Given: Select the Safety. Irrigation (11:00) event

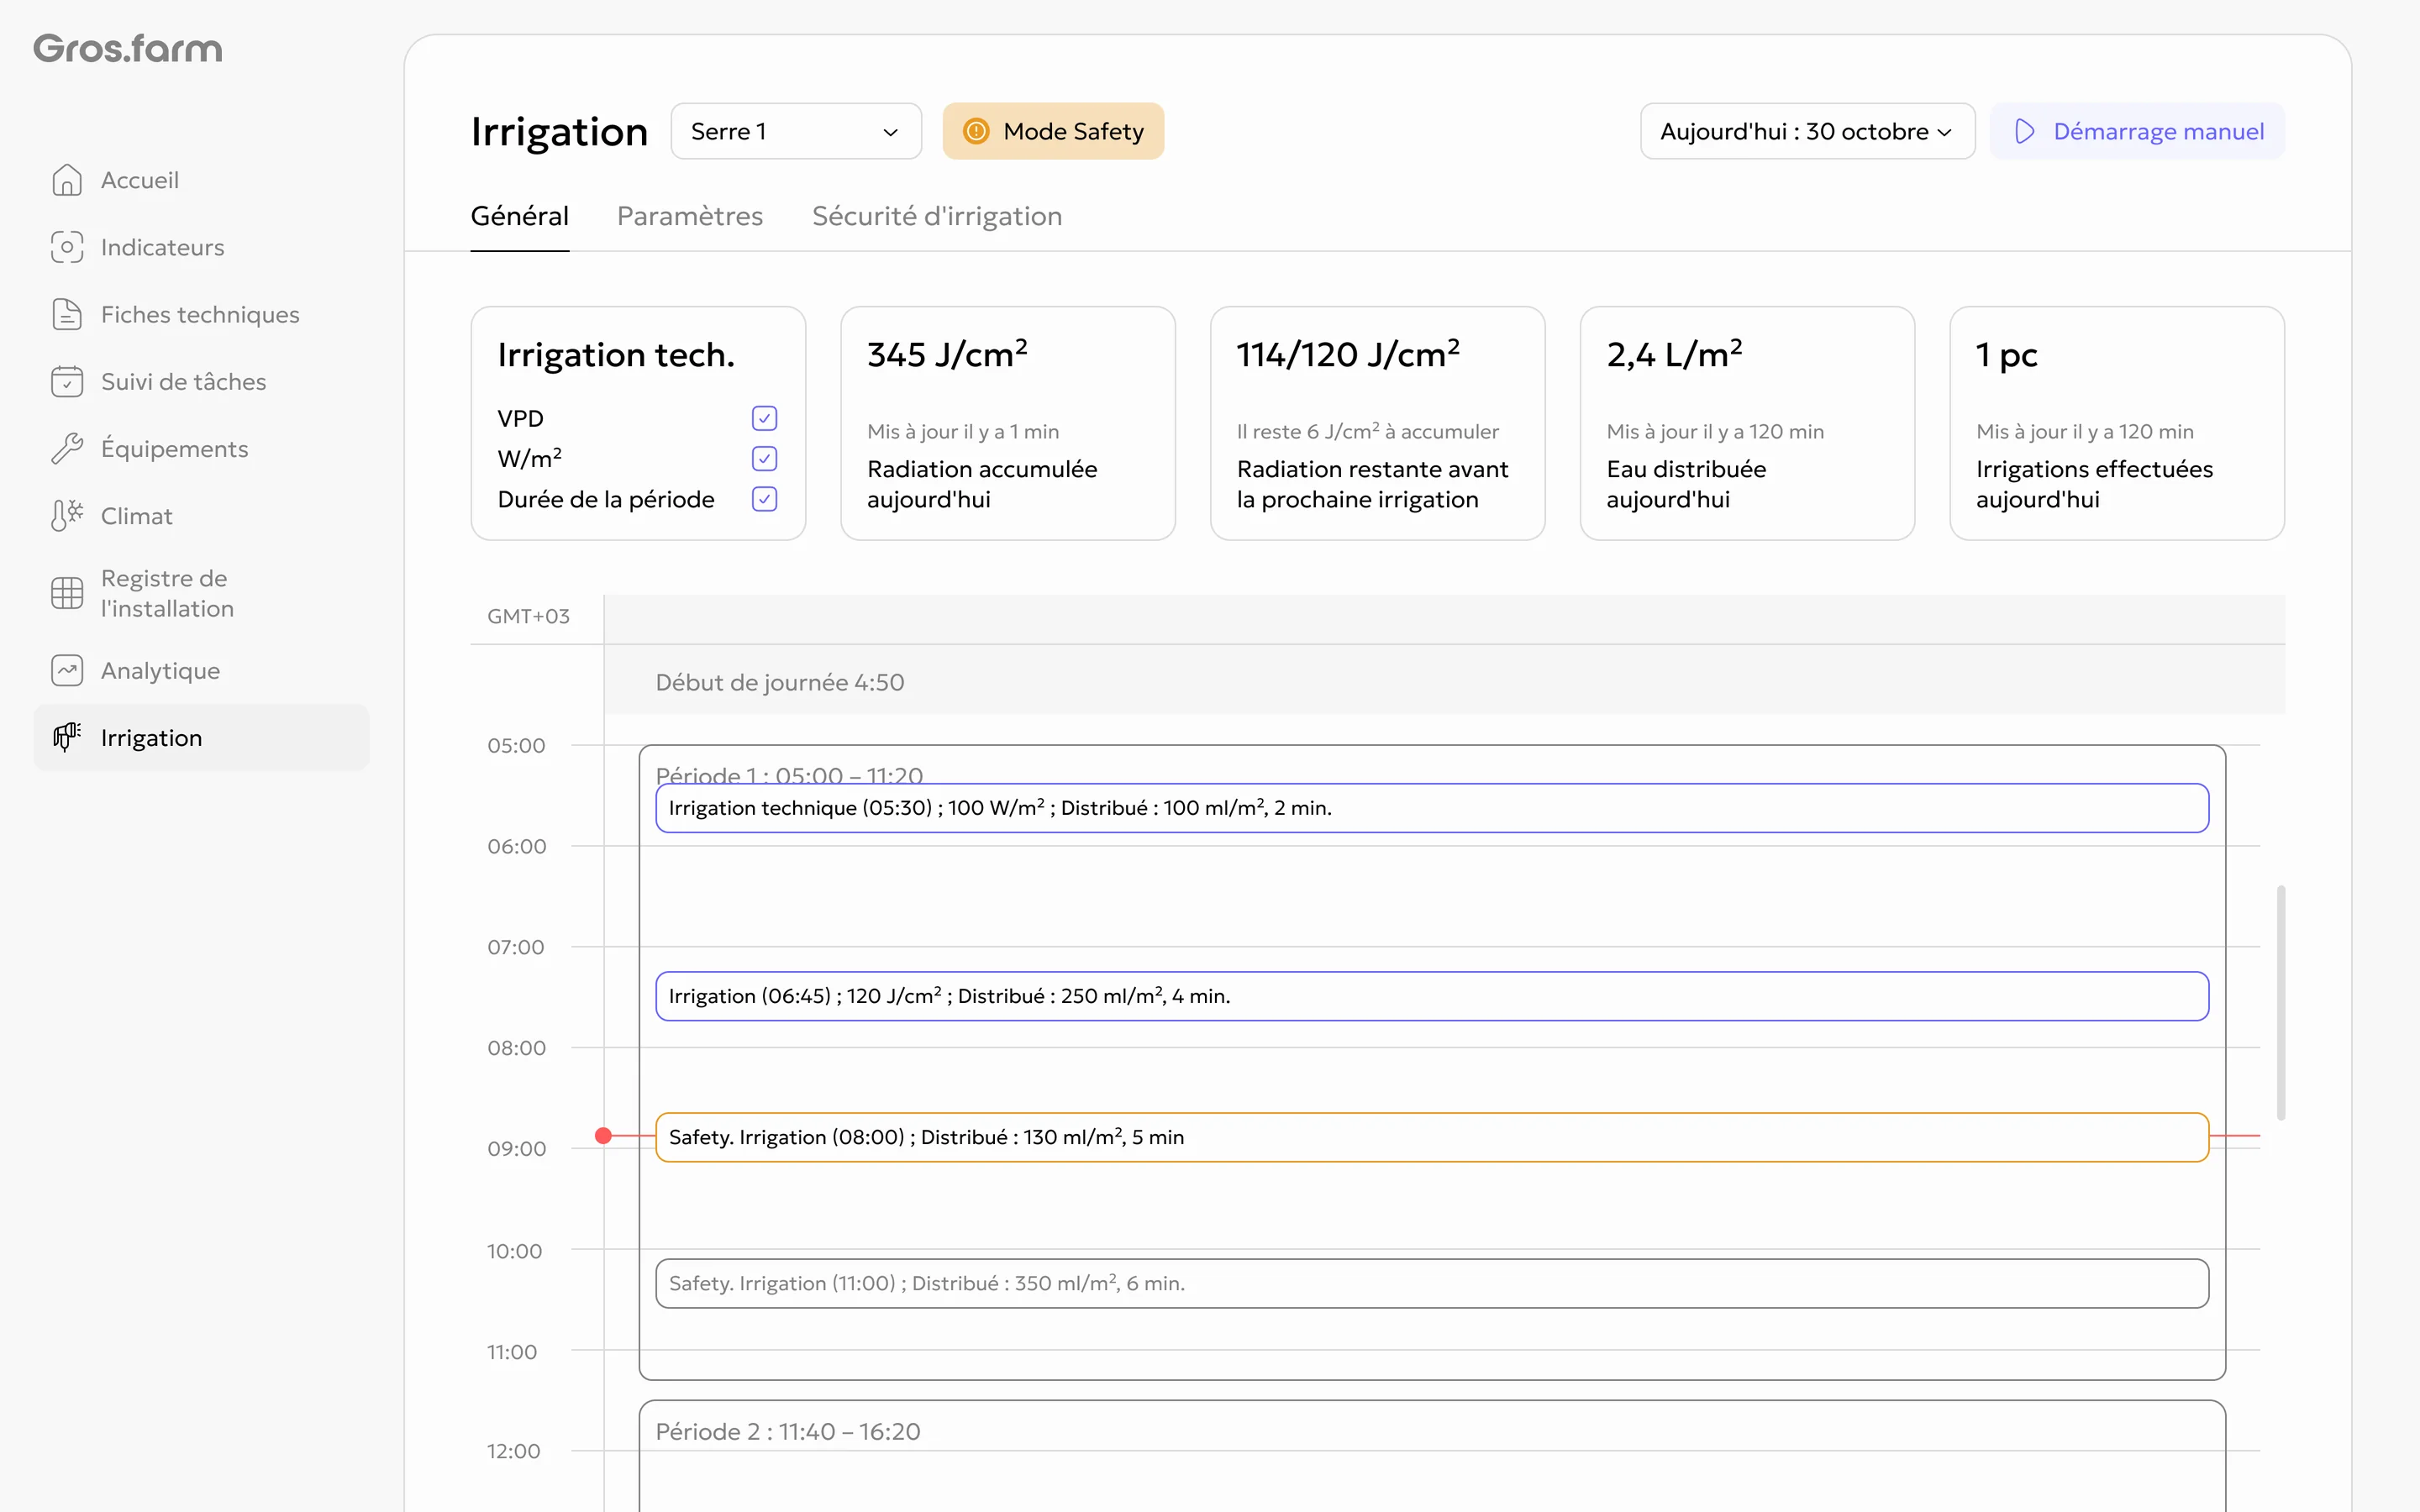Looking at the screenshot, I should (1432, 1283).
